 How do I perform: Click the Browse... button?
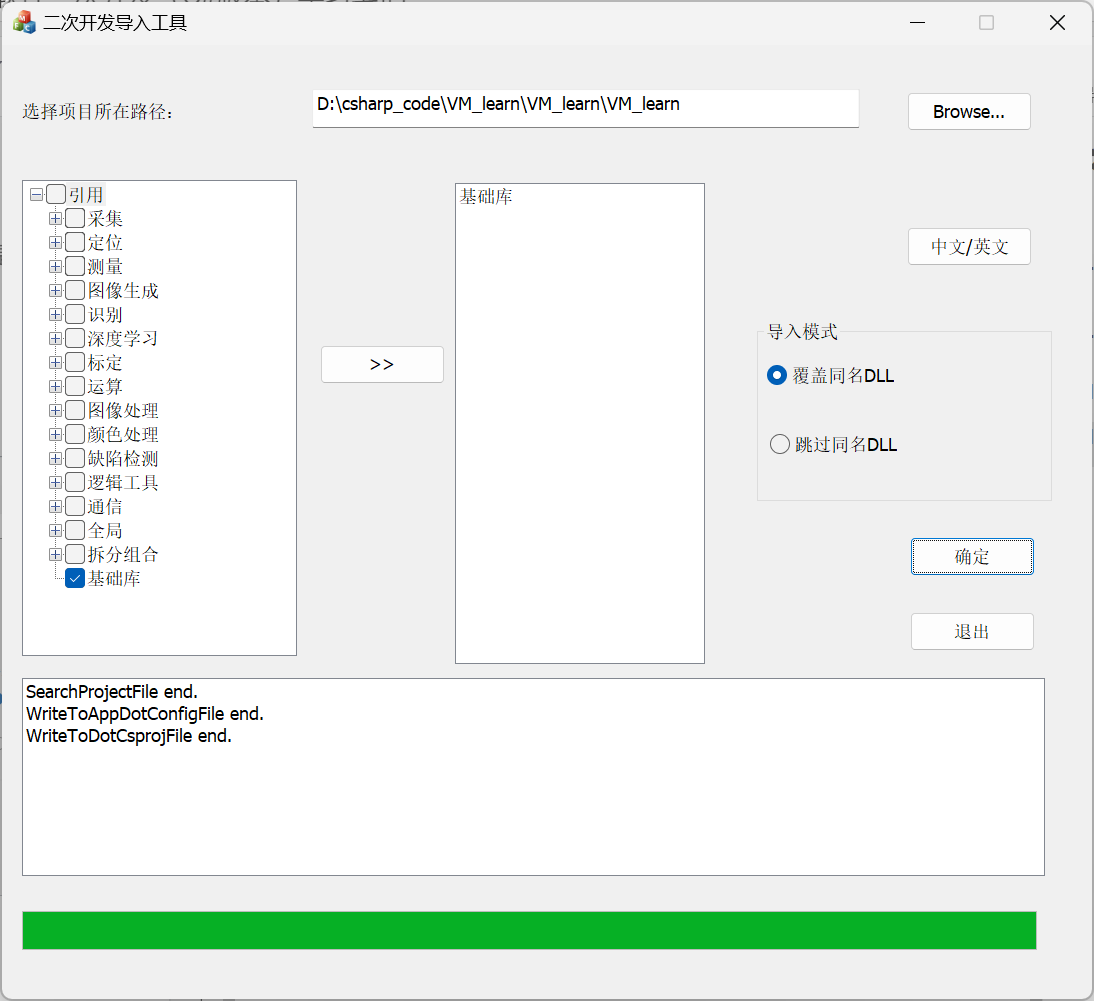[969, 112]
